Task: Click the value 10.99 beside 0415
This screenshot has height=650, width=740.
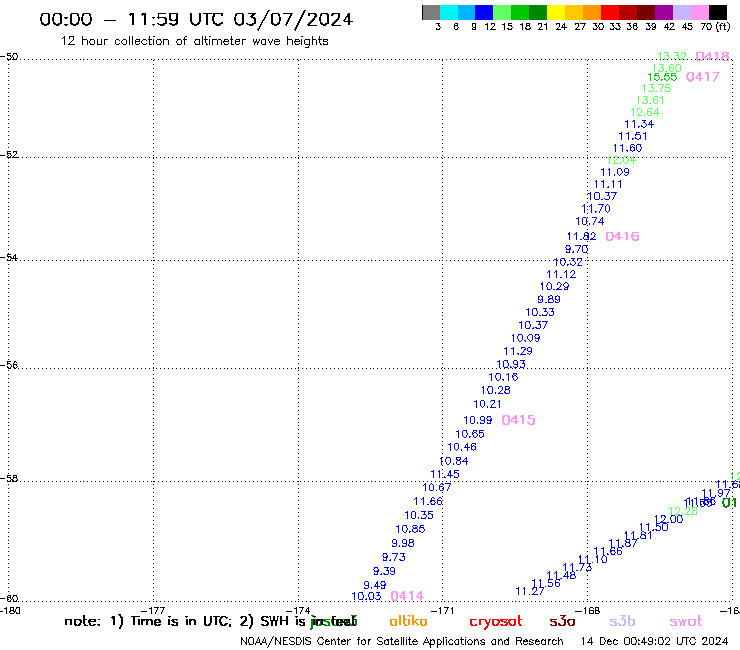Action: [x=478, y=420]
